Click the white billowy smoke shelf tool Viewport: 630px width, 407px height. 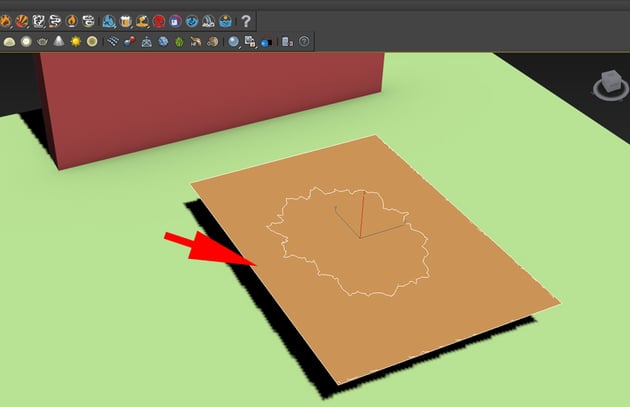click(x=38, y=21)
